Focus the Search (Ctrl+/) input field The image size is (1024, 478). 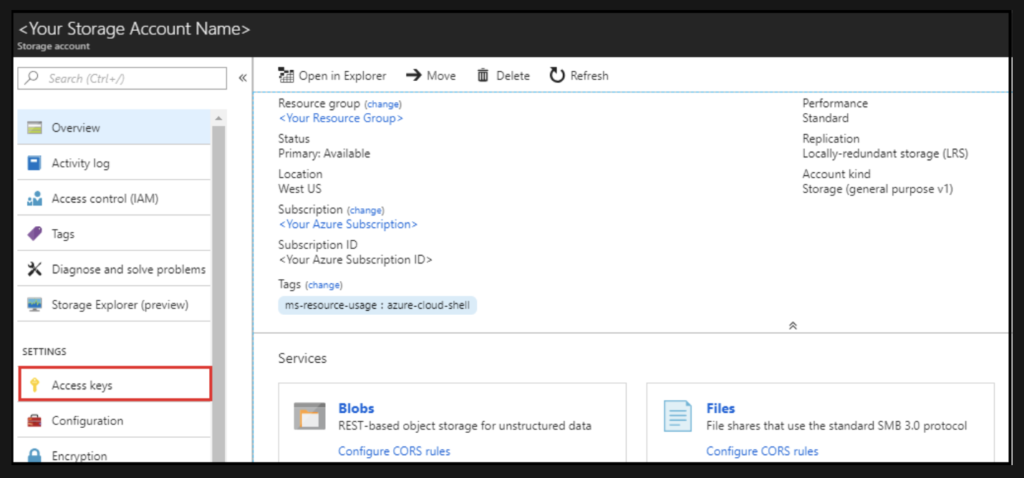(x=122, y=78)
